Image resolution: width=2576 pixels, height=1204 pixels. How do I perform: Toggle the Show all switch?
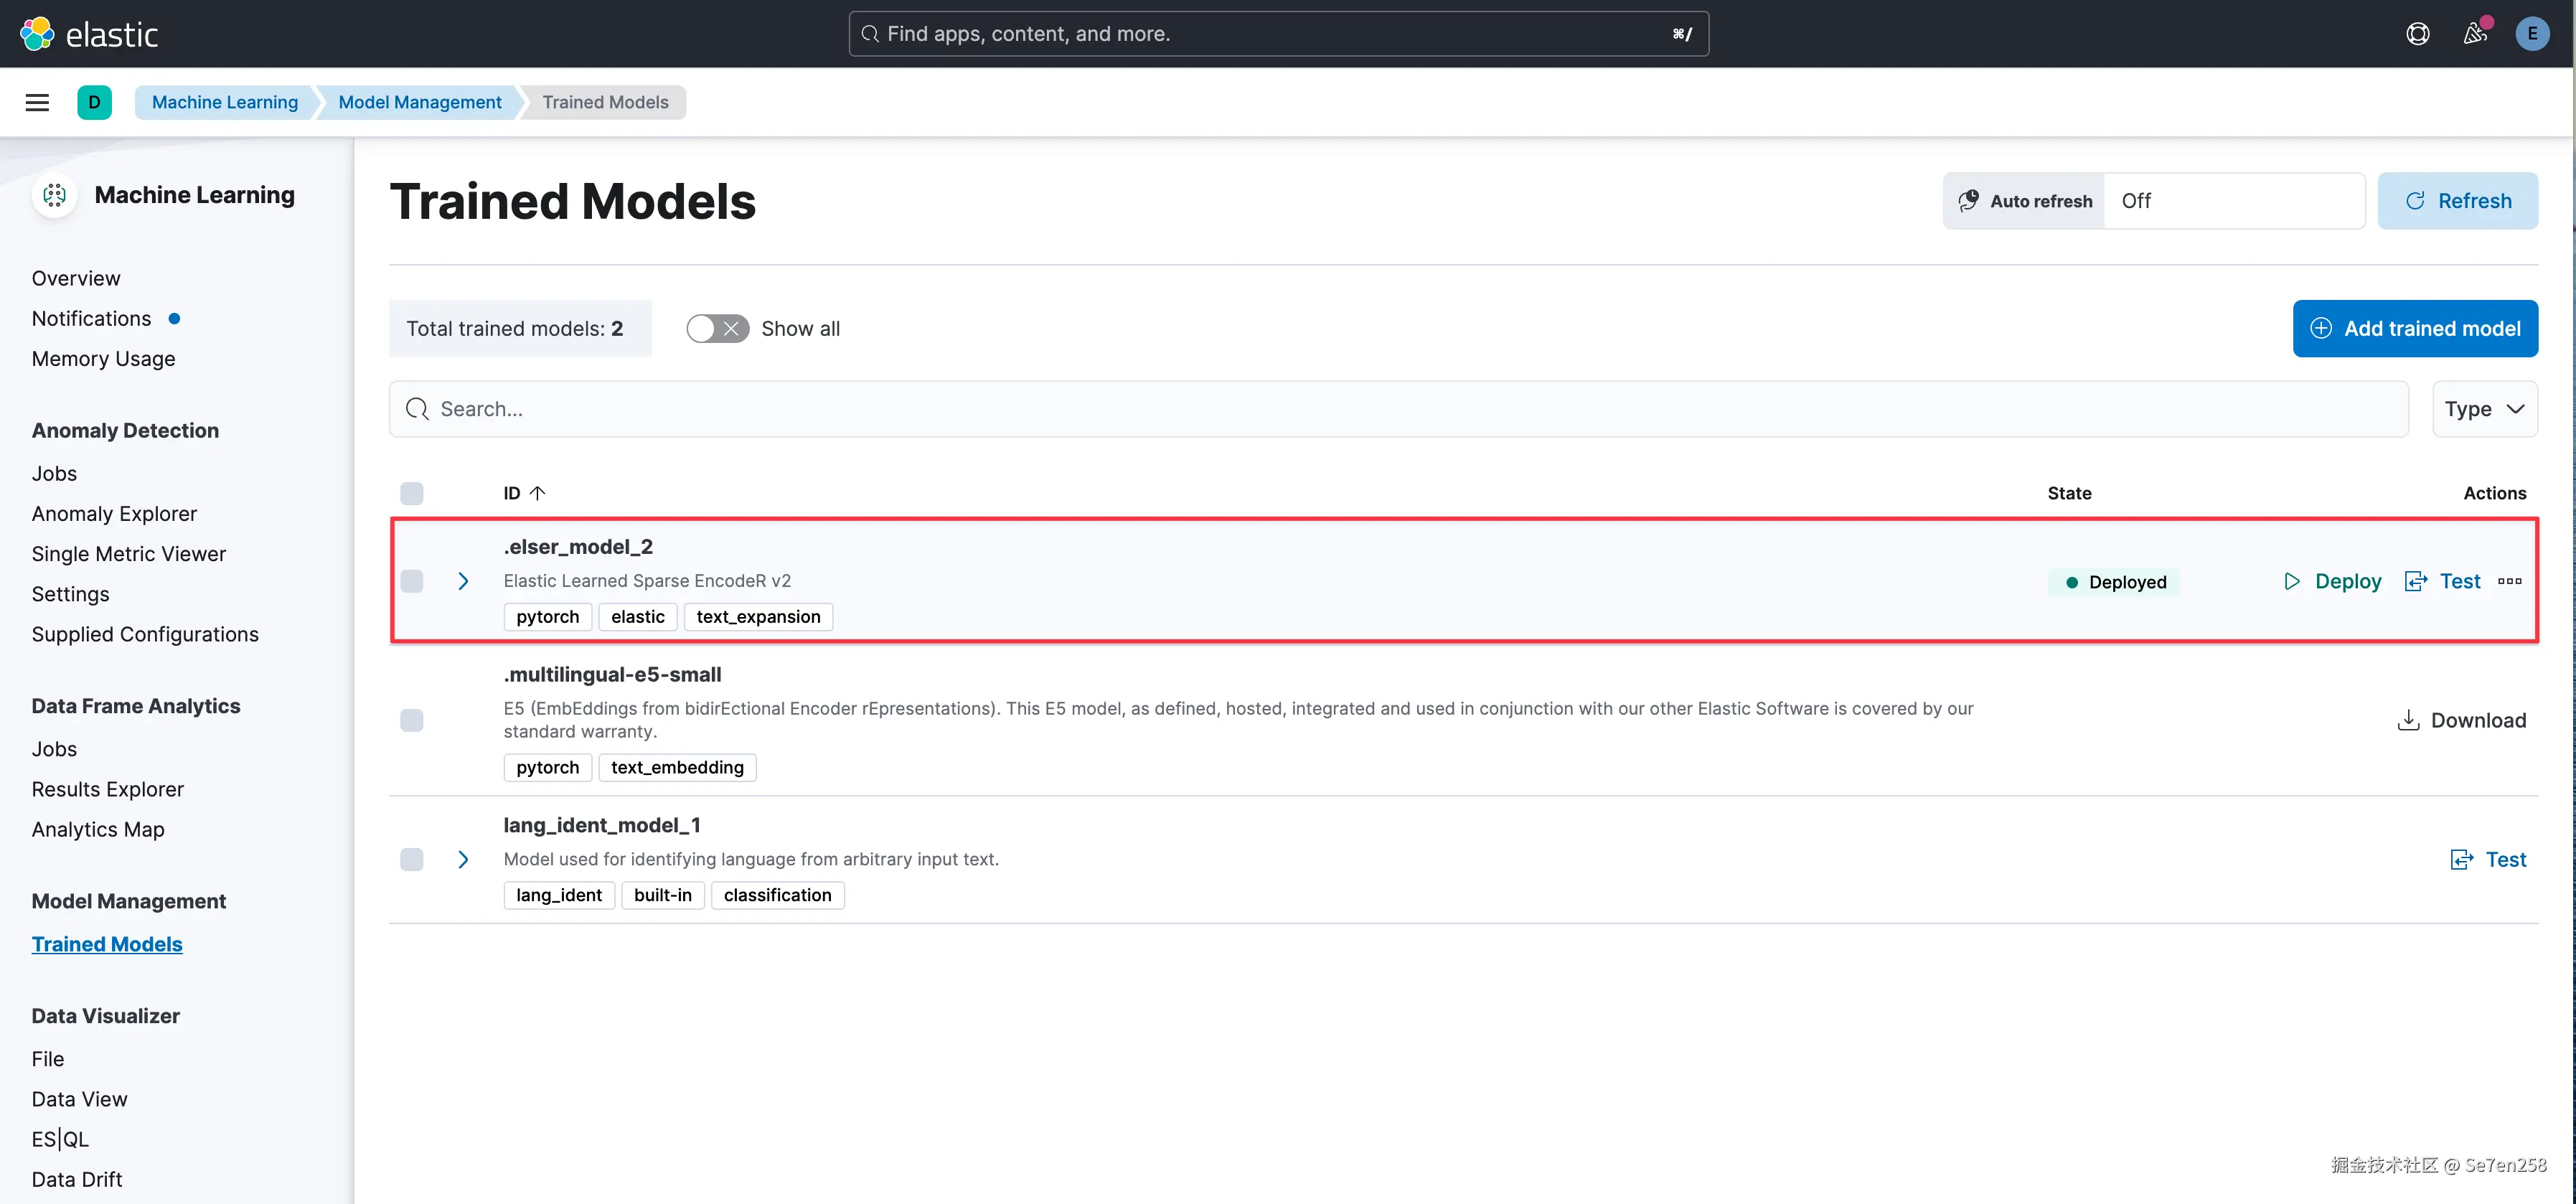click(717, 329)
